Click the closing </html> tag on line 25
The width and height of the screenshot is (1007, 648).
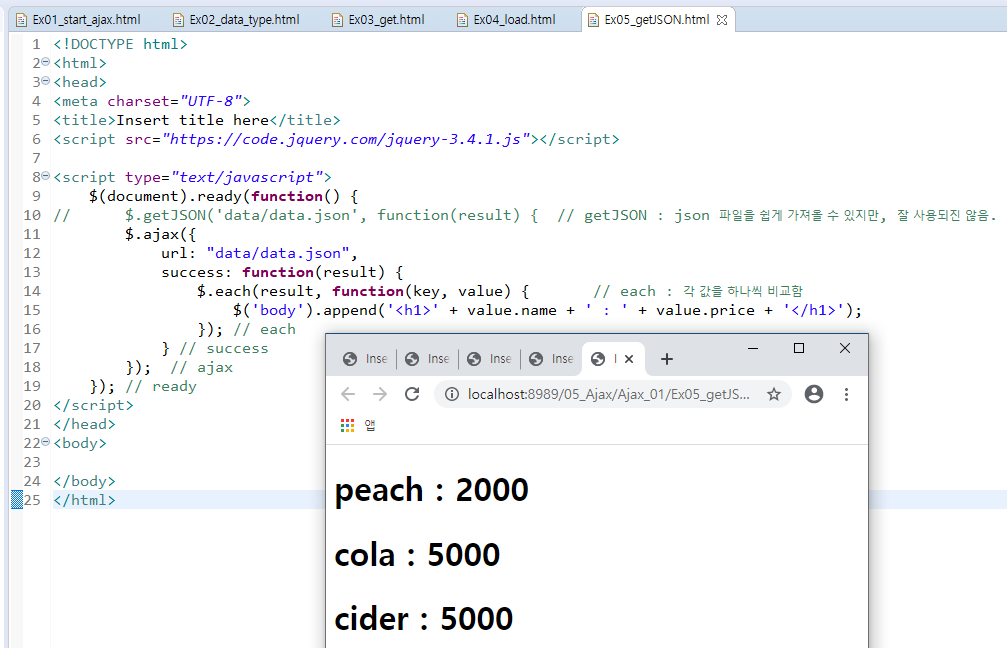[85, 500]
